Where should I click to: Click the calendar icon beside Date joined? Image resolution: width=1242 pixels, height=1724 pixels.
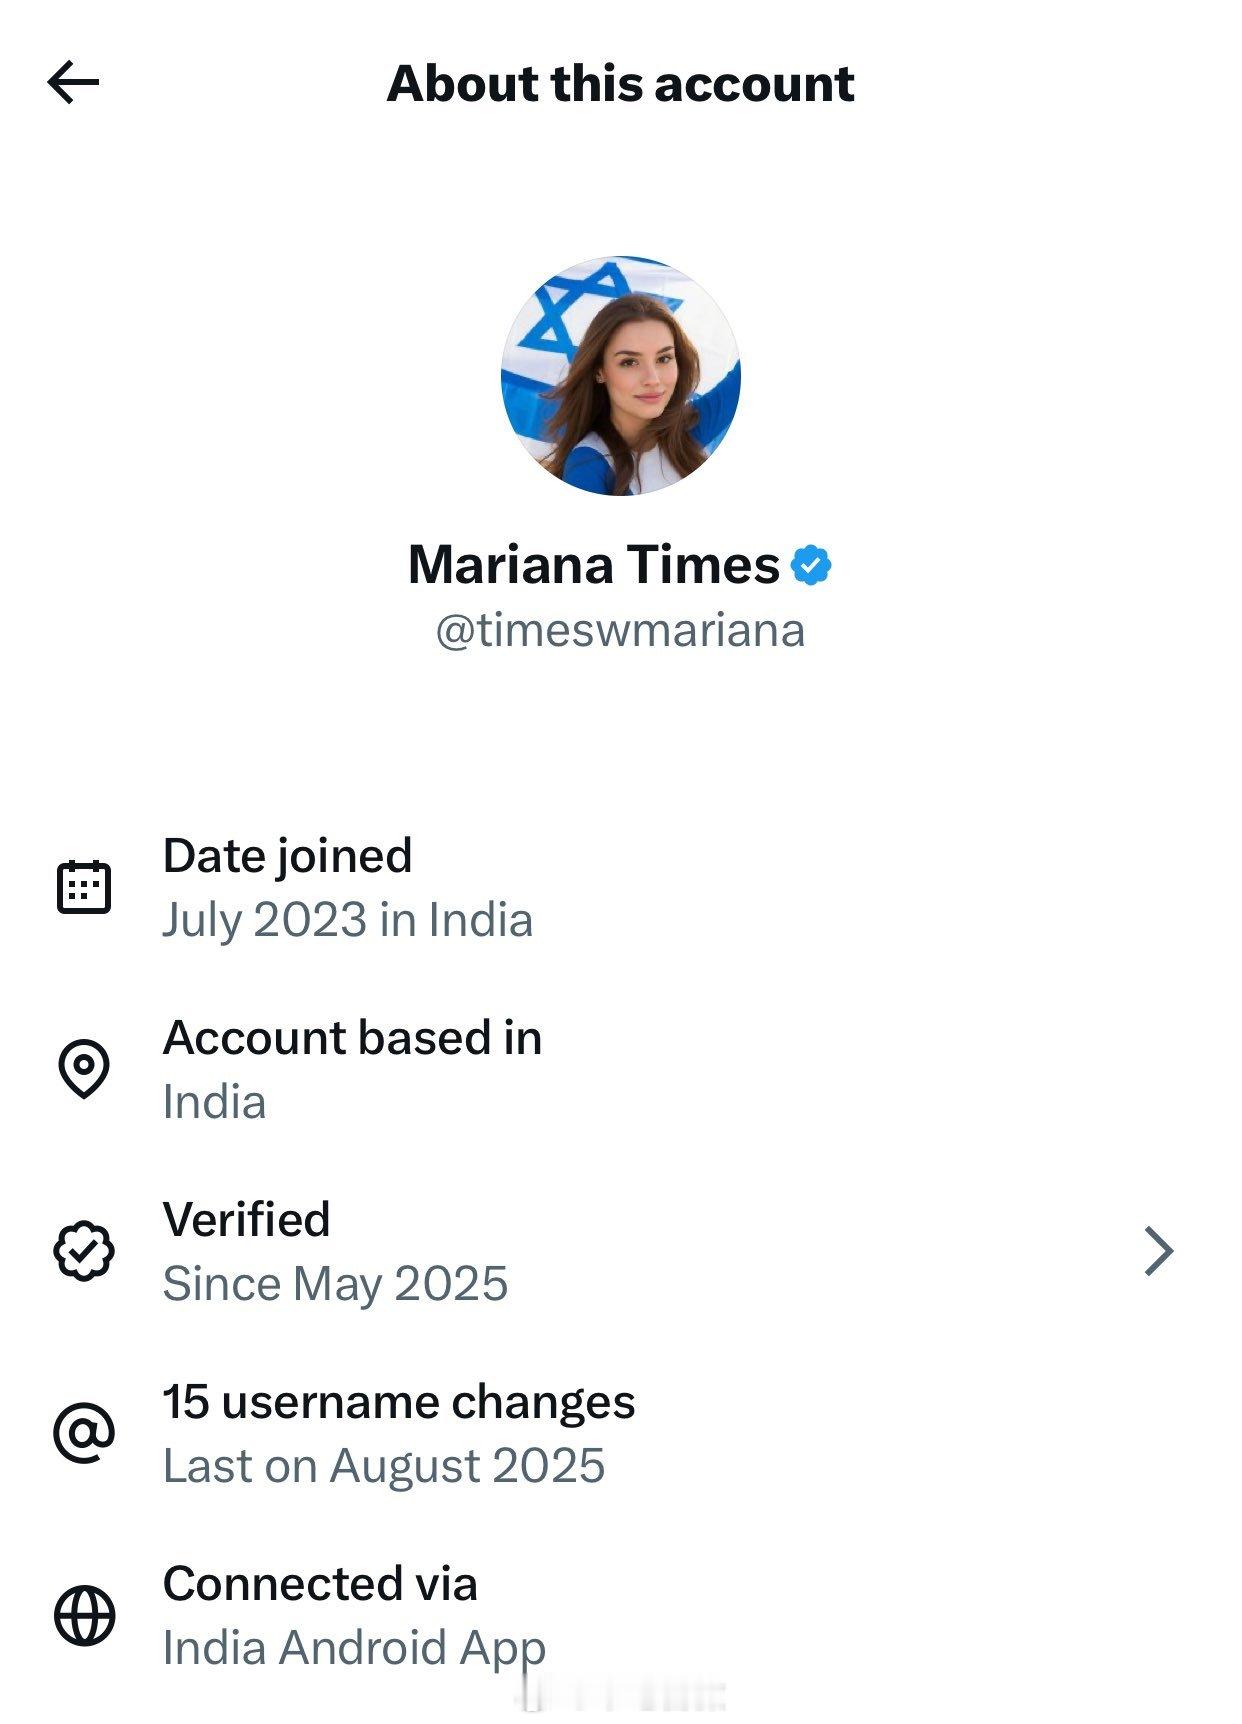tap(84, 886)
